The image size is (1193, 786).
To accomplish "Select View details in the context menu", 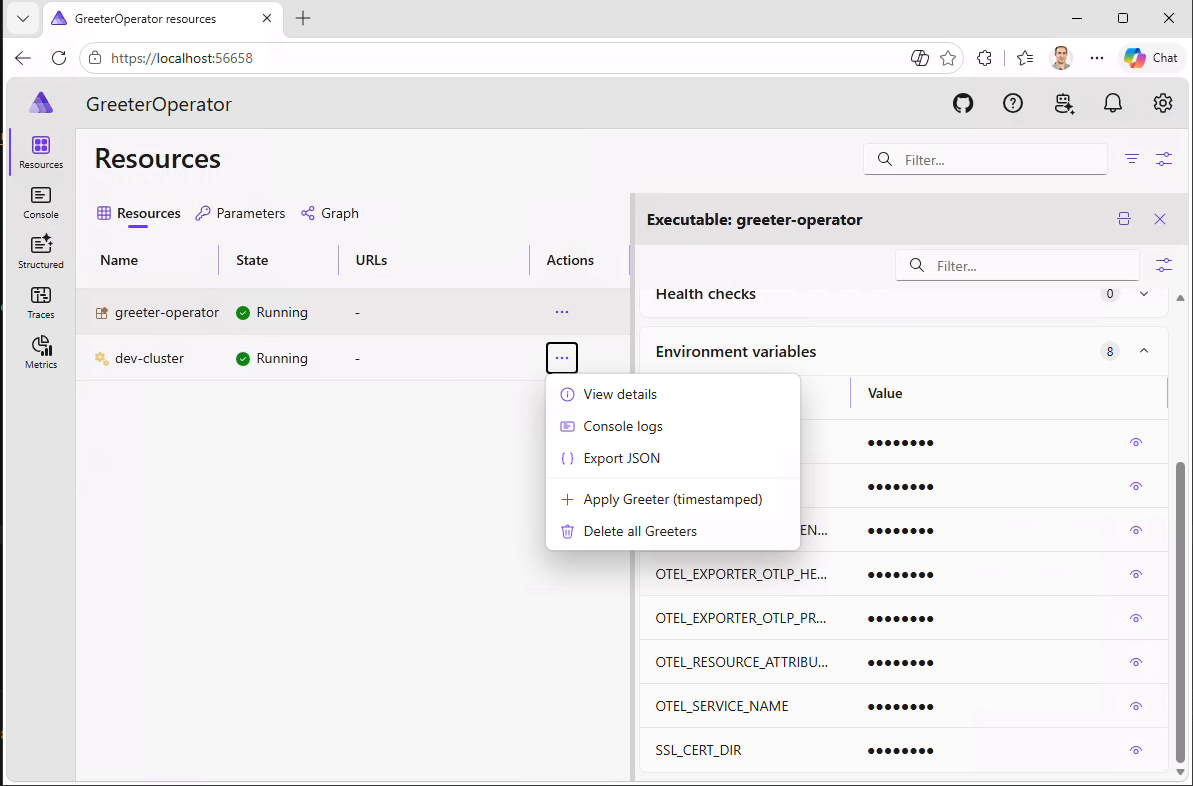I will tap(673, 394).
